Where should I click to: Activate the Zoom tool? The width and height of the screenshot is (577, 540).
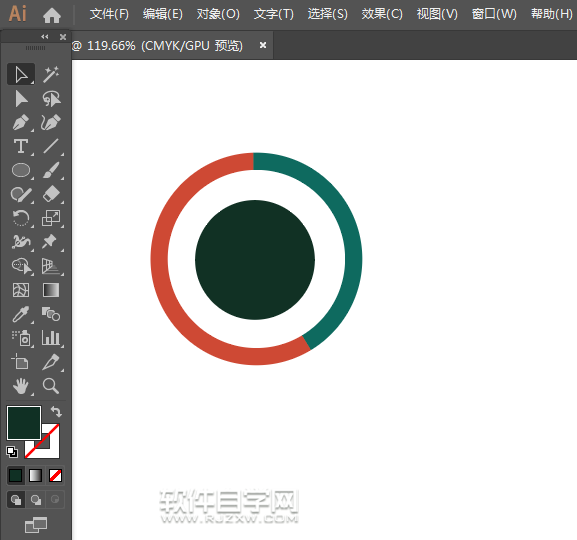pyautogui.click(x=51, y=386)
